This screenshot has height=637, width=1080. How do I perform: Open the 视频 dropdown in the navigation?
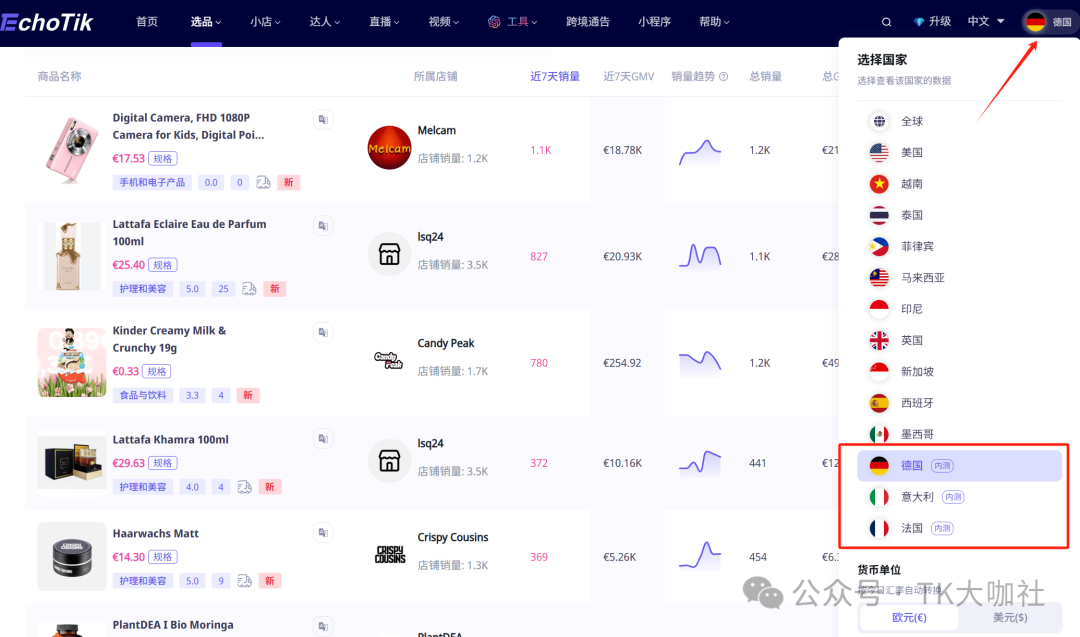[441, 20]
